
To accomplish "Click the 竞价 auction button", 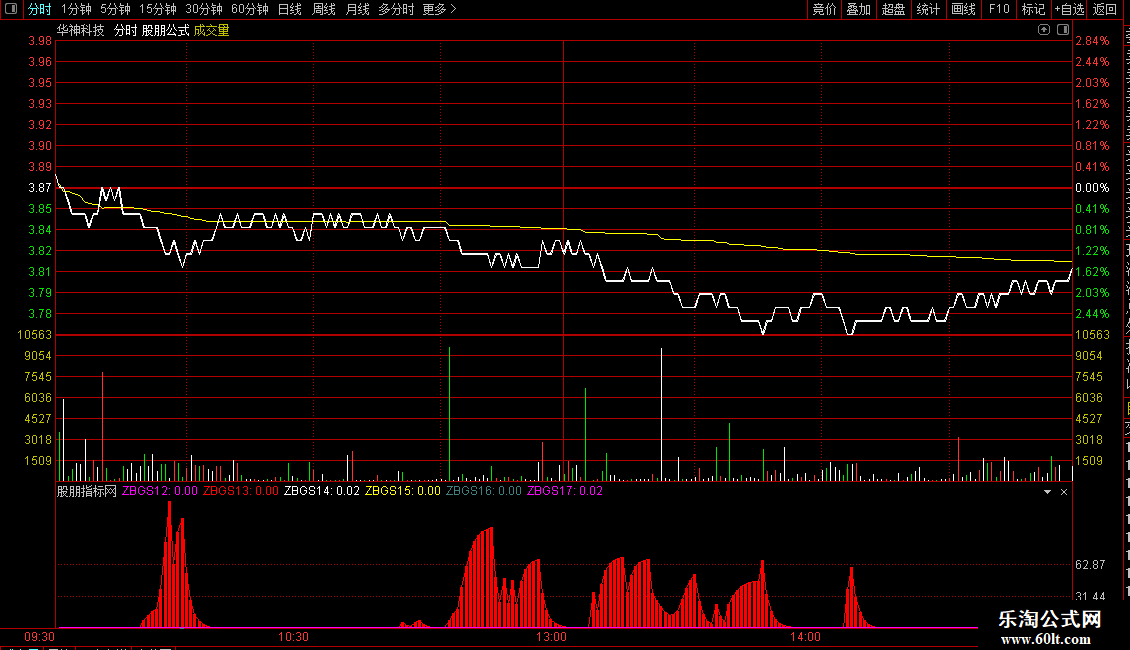I will coord(824,9).
